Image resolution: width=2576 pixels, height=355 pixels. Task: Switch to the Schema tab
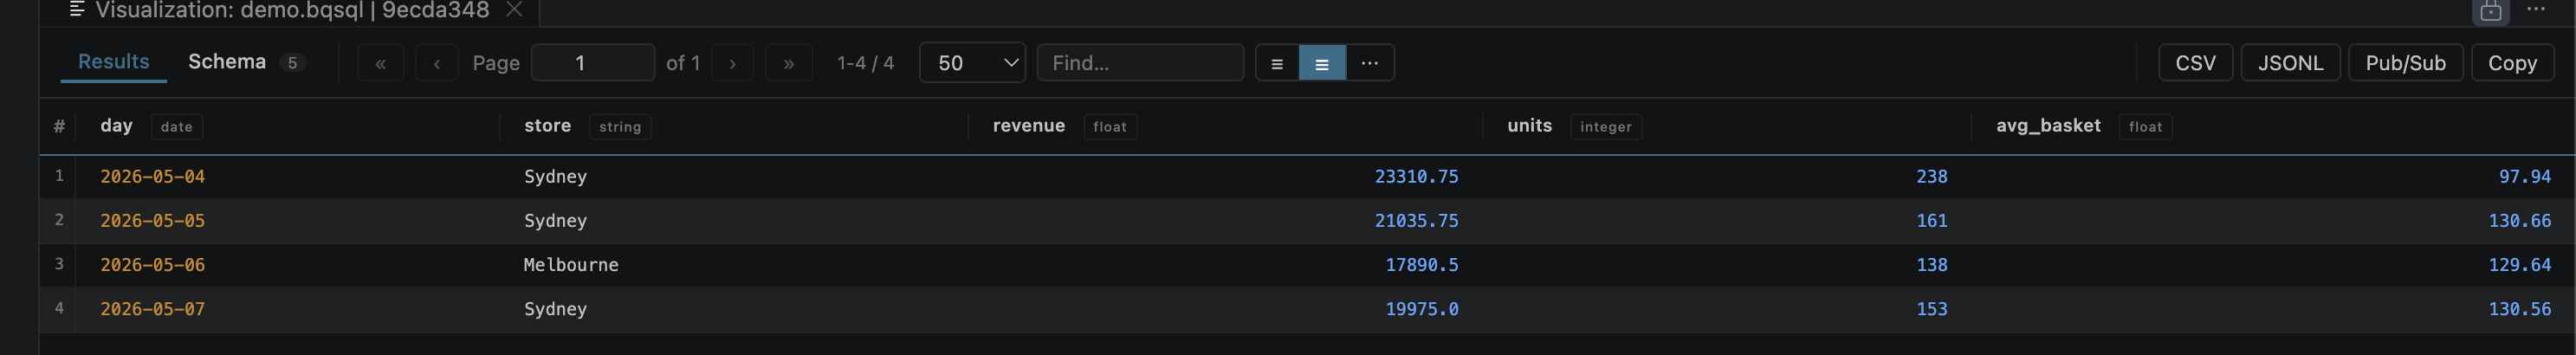point(227,62)
